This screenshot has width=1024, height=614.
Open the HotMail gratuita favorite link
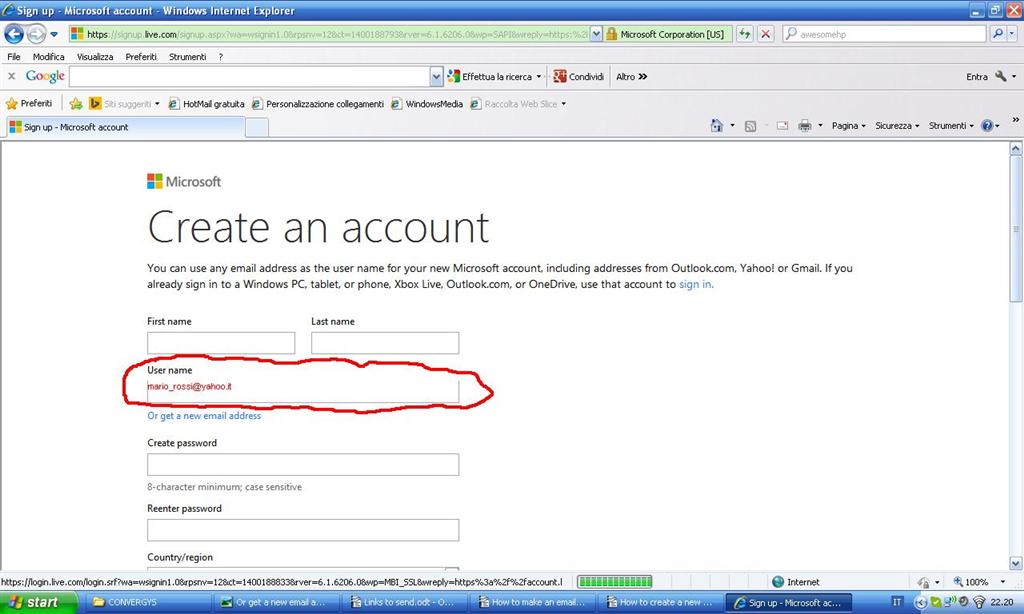pos(206,103)
